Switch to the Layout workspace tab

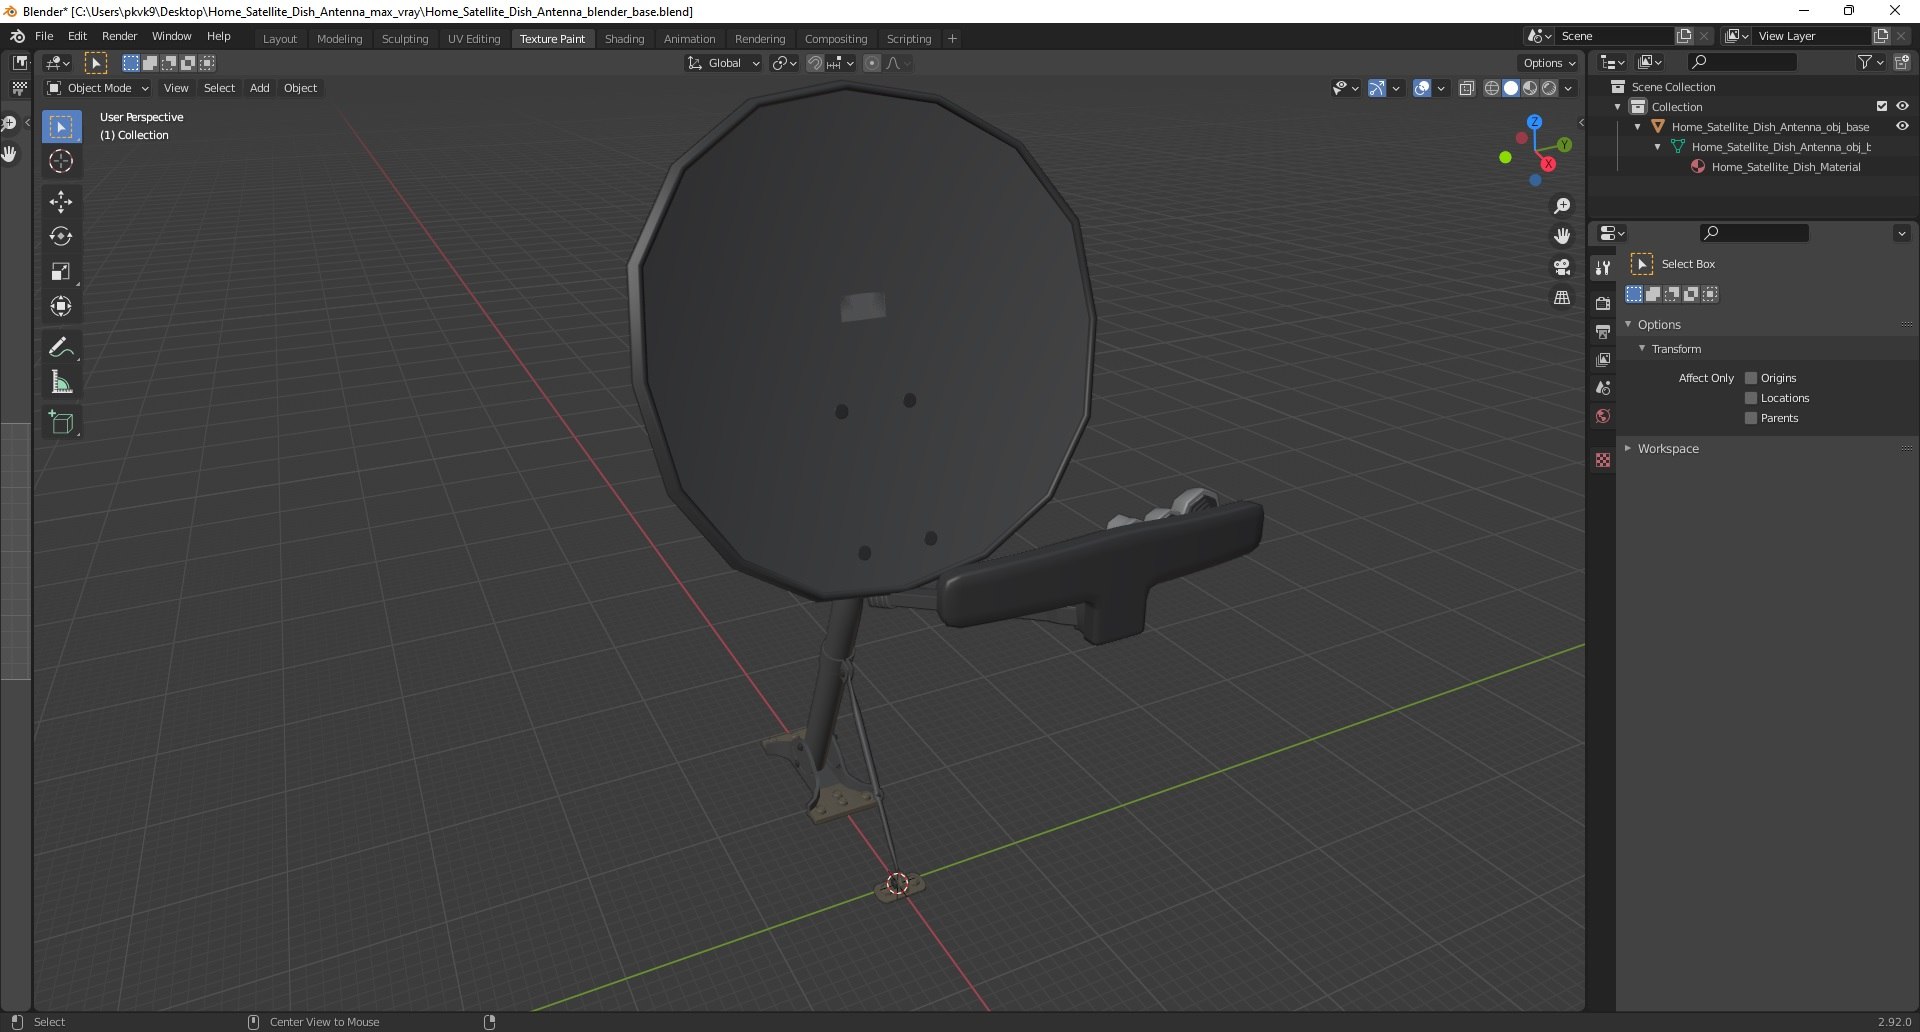tap(280, 38)
